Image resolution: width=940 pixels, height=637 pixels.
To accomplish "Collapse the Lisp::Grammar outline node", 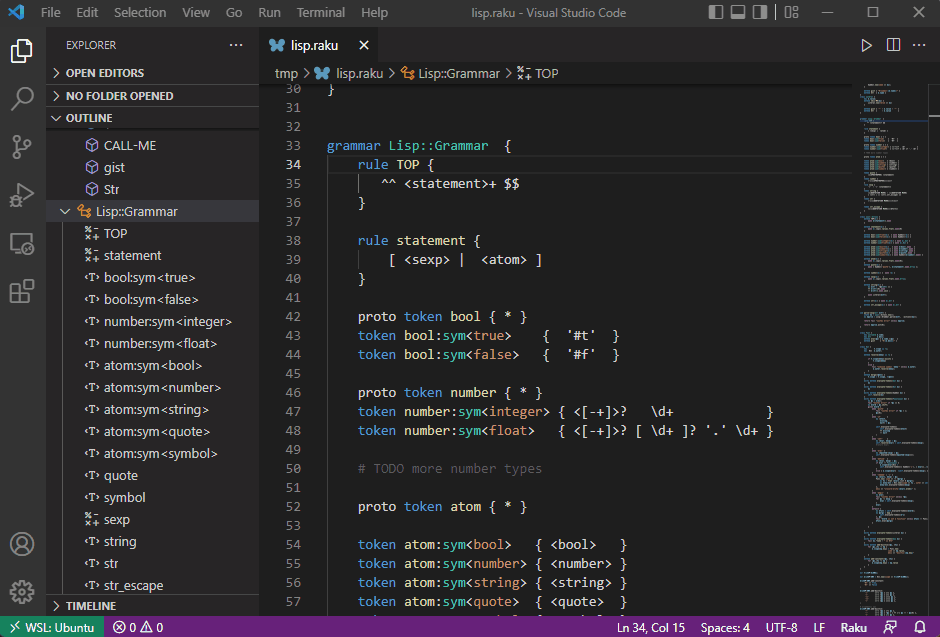I will pyautogui.click(x=65, y=212).
